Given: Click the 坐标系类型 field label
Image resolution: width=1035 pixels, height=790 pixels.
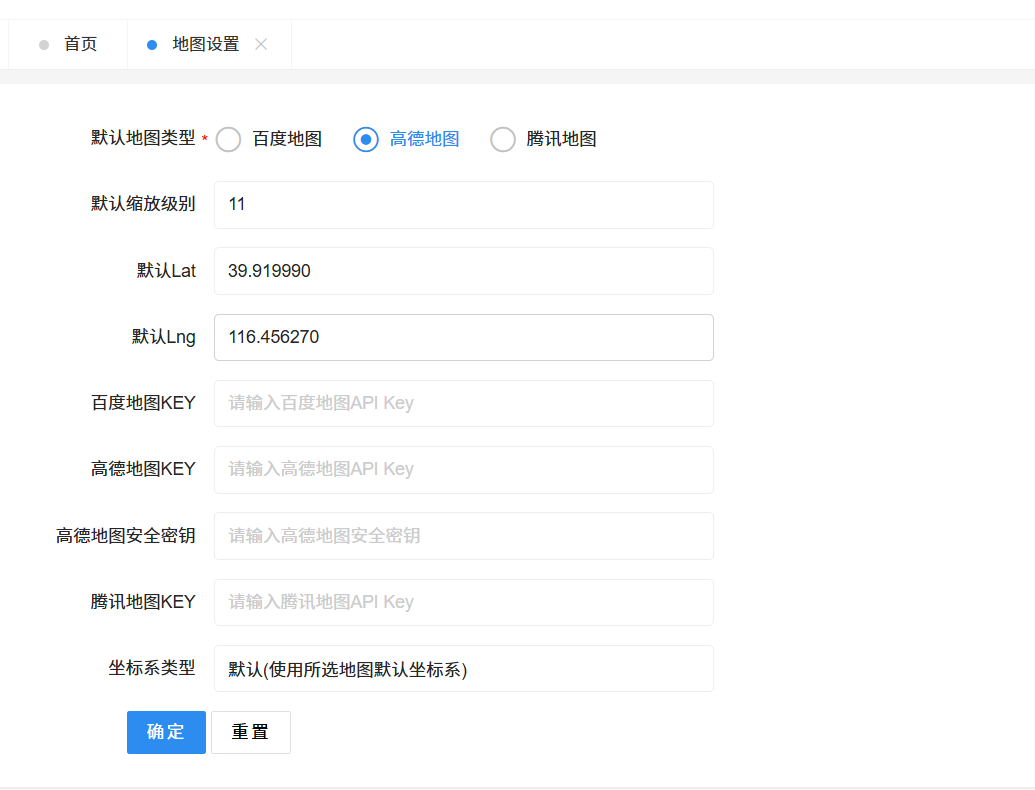Looking at the screenshot, I should point(152,668).
